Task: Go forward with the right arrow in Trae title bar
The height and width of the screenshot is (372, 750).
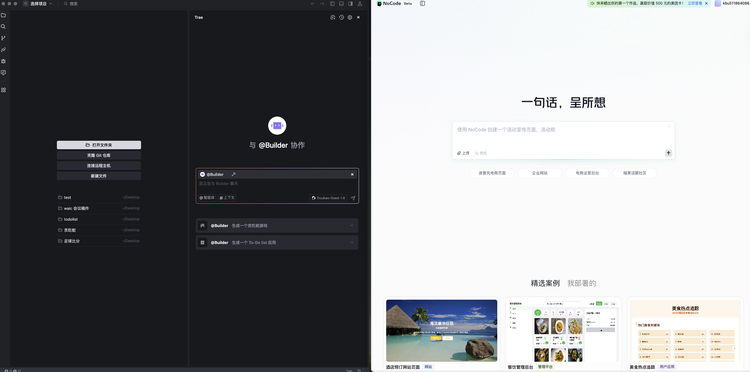Action: tap(322, 3)
